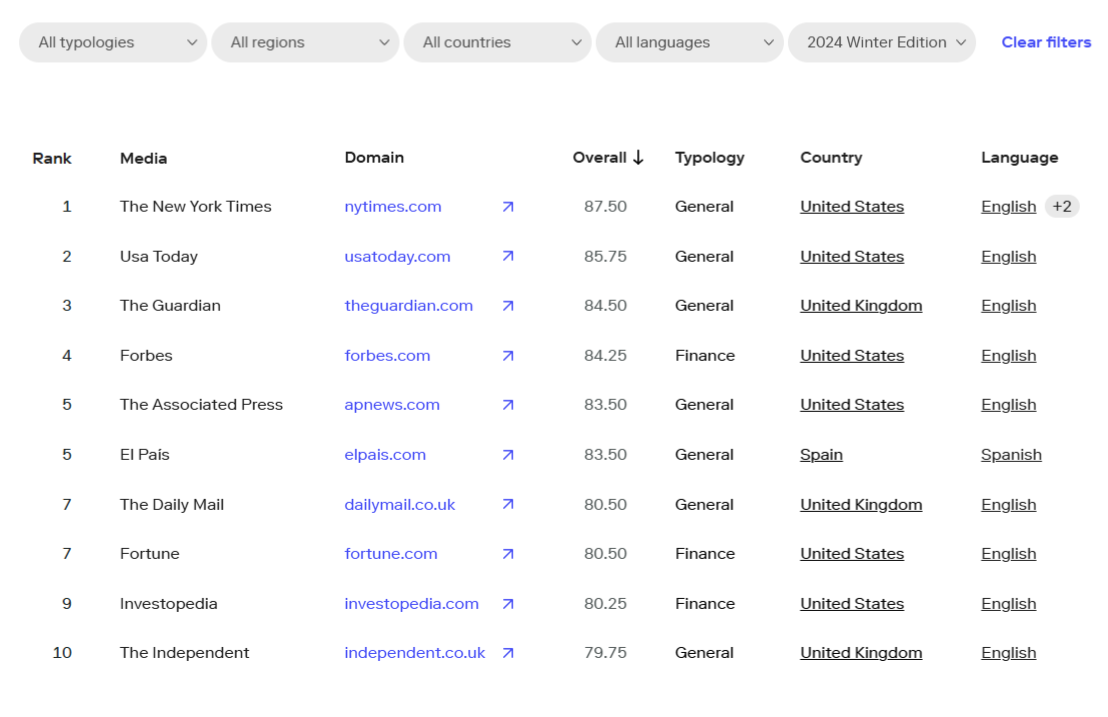Image resolution: width=1108 pixels, height=717 pixels.
Task: Expand the All countries dropdown
Action: tap(497, 43)
